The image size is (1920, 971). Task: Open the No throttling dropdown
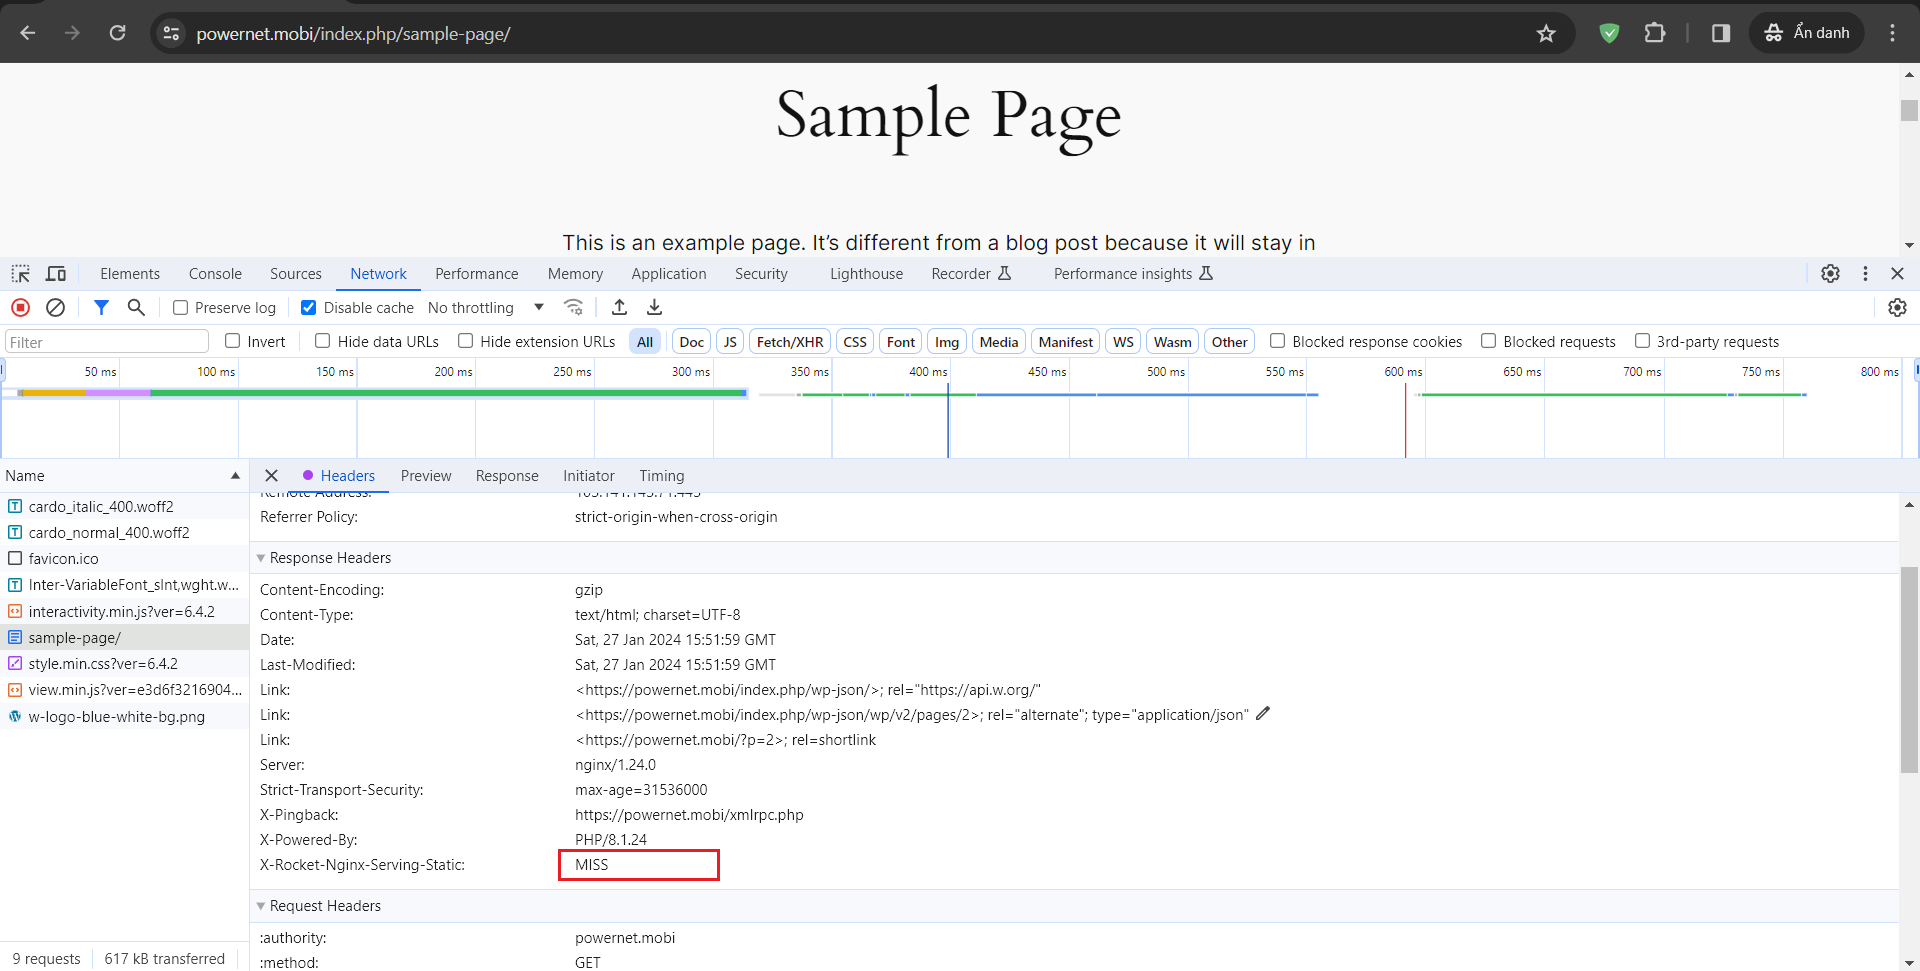tap(486, 308)
